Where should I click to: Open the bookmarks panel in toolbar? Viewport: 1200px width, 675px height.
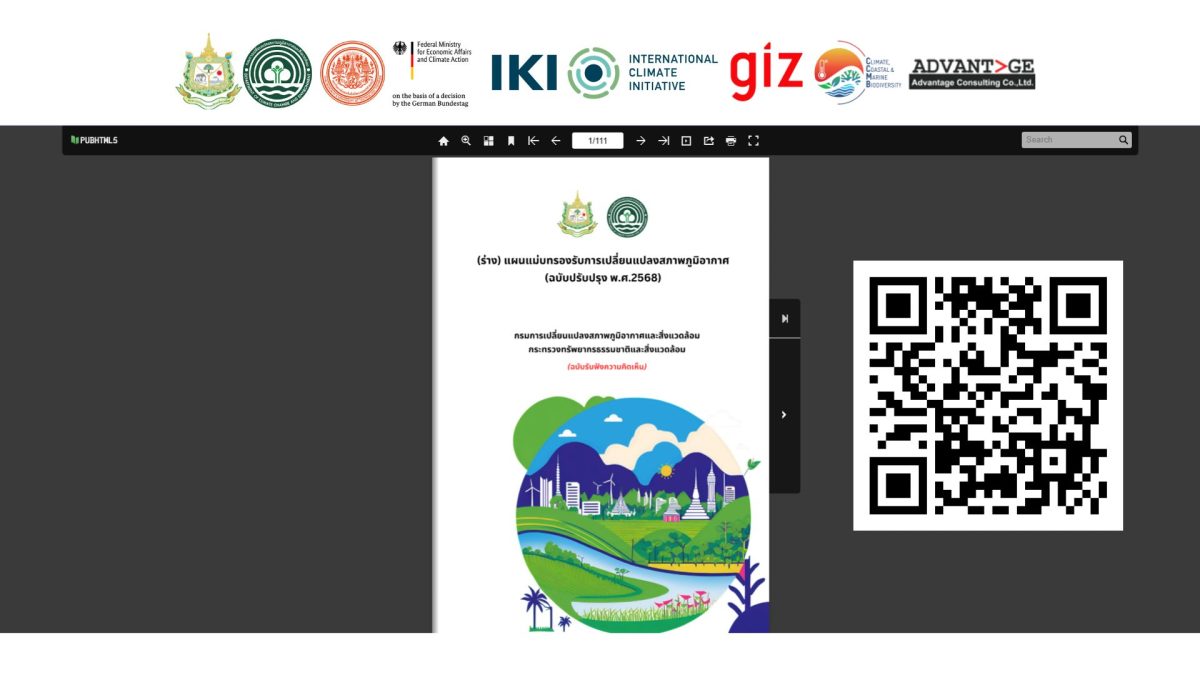(x=511, y=141)
